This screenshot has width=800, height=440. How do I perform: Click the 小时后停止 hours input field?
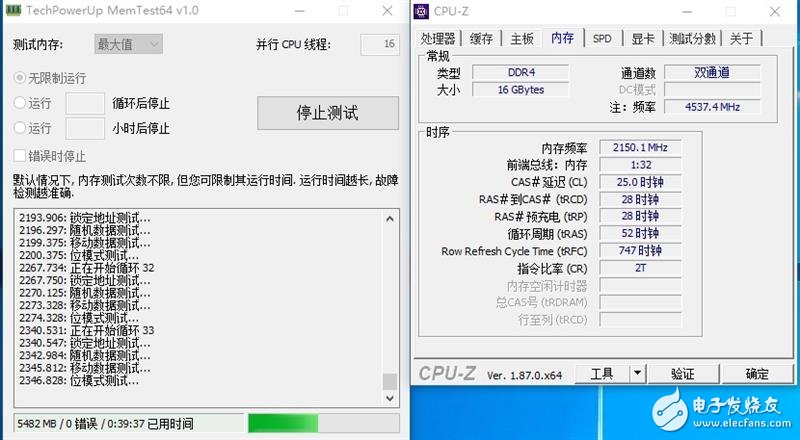coord(85,128)
